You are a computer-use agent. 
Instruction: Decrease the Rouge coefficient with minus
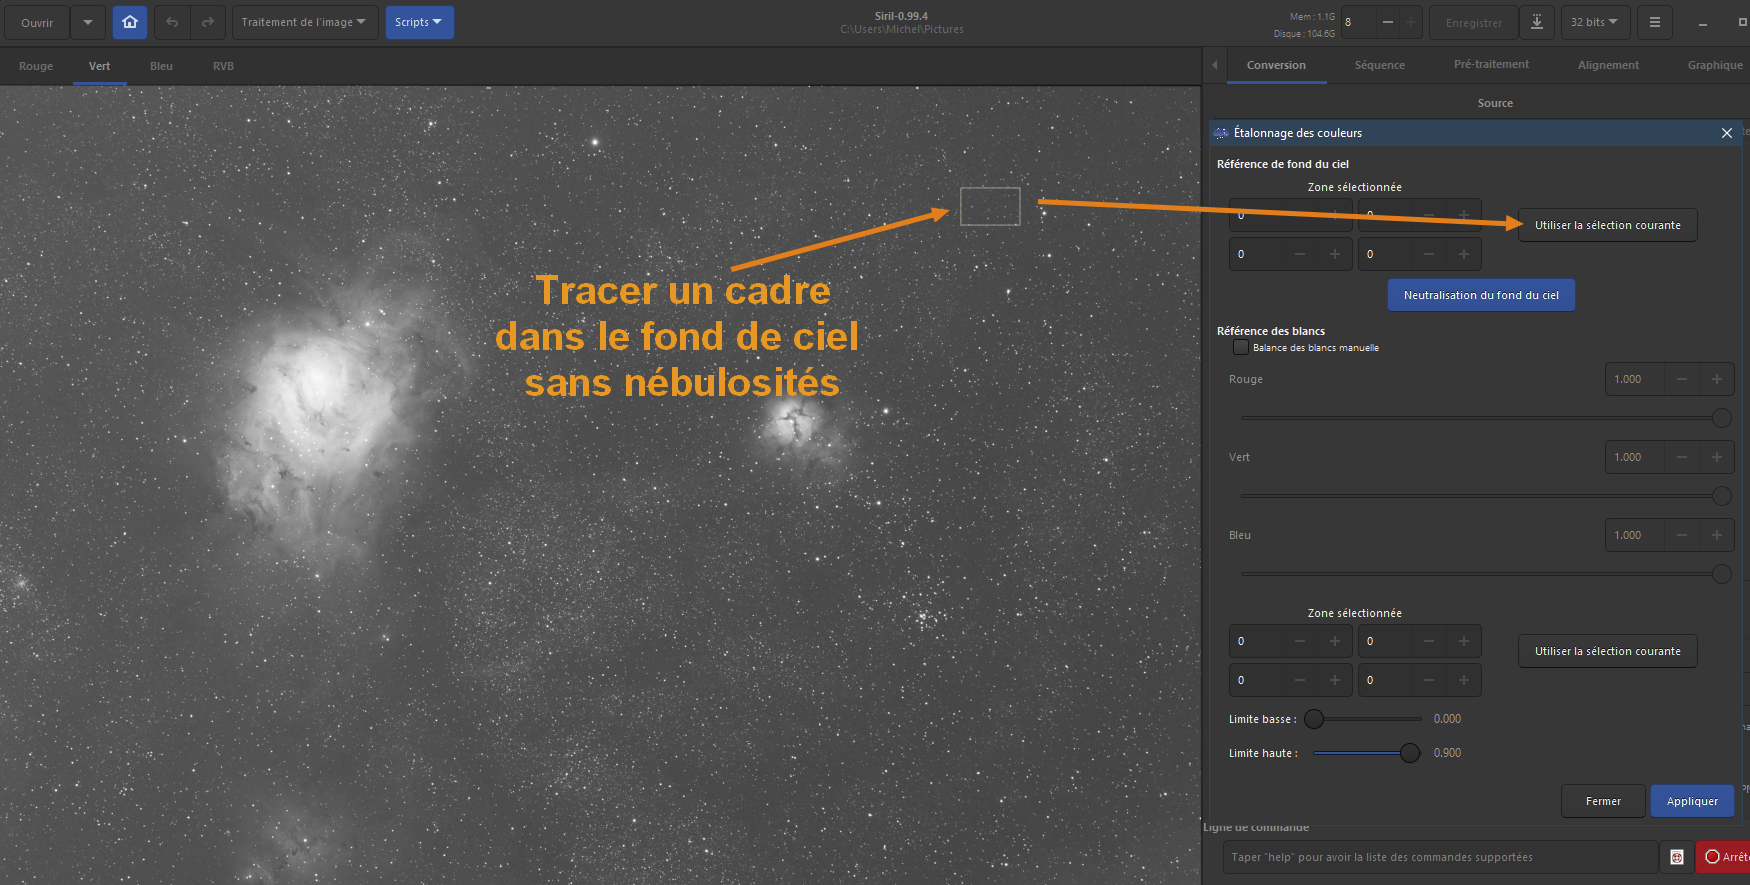pyautogui.click(x=1682, y=379)
